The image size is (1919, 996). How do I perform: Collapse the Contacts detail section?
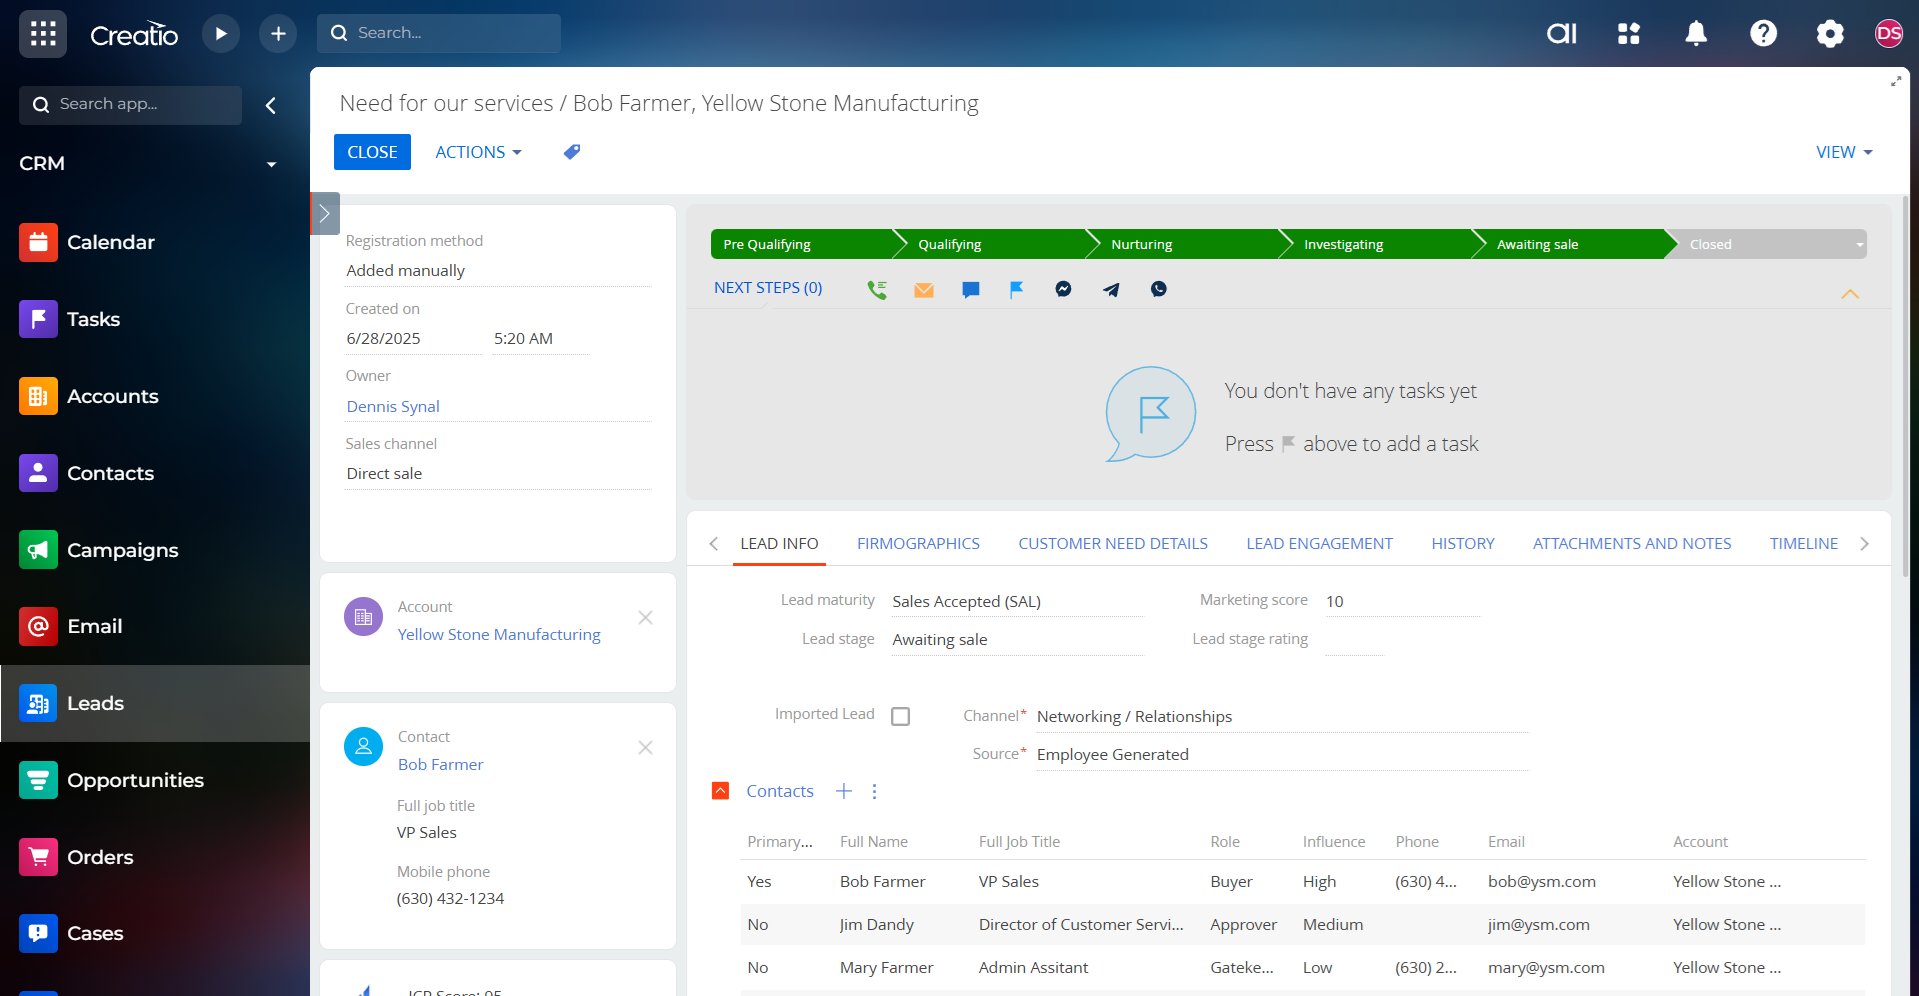720,791
